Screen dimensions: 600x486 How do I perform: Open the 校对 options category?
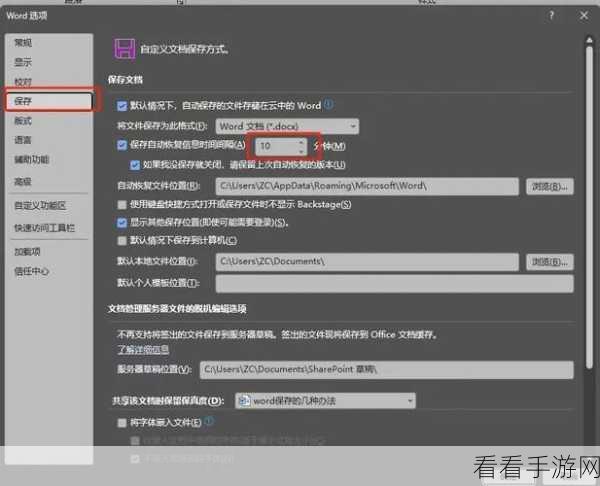click(49, 82)
